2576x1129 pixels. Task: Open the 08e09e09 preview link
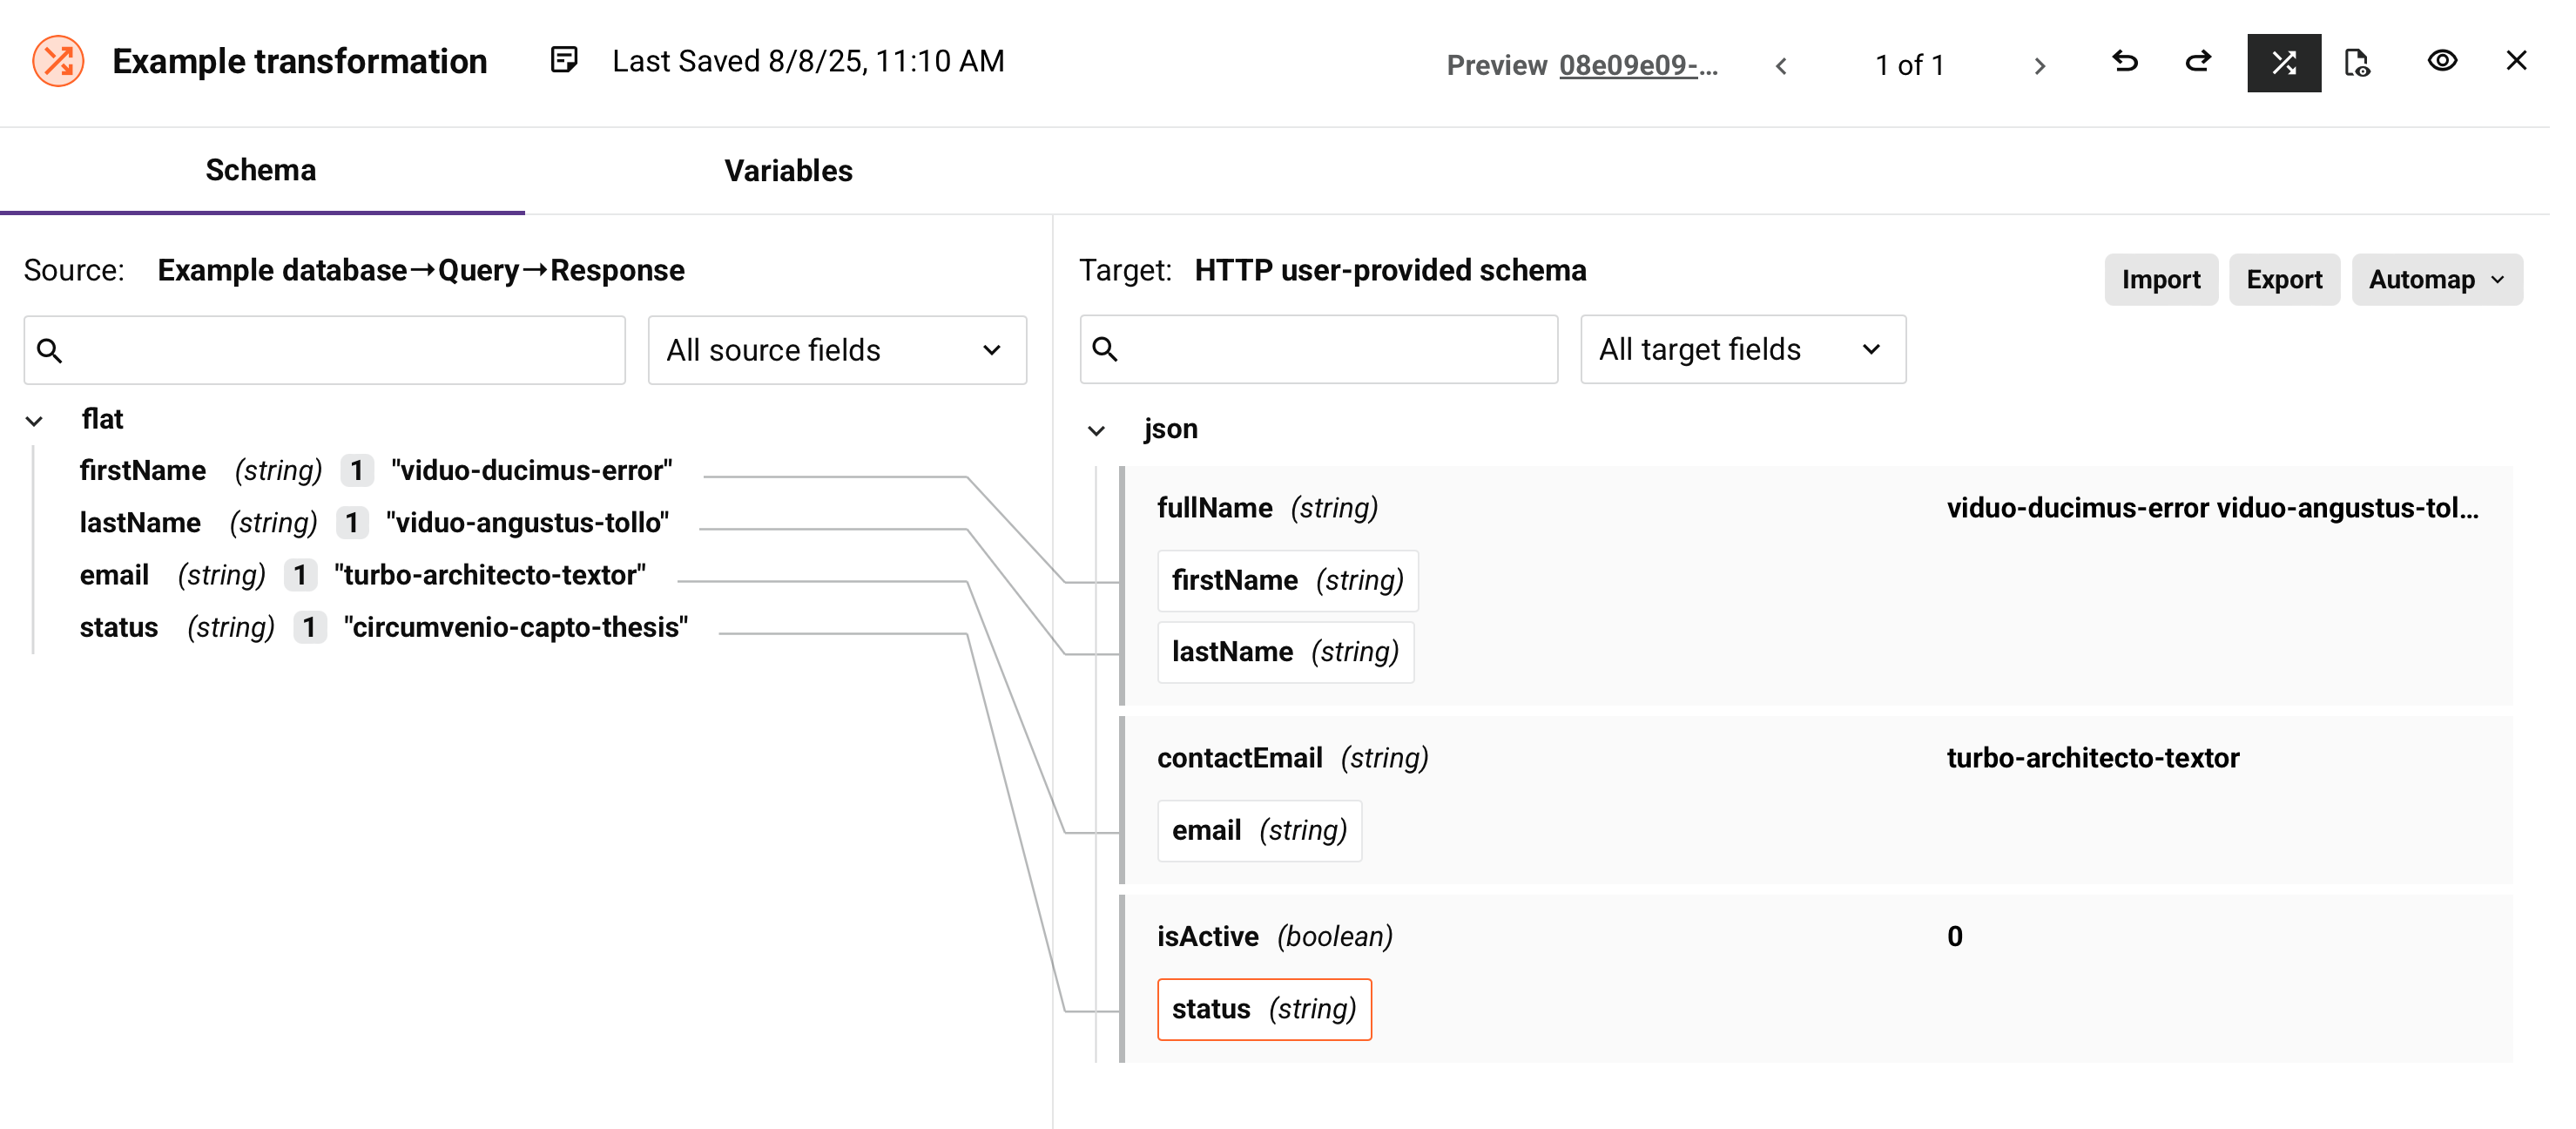click(x=1637, y=66)
